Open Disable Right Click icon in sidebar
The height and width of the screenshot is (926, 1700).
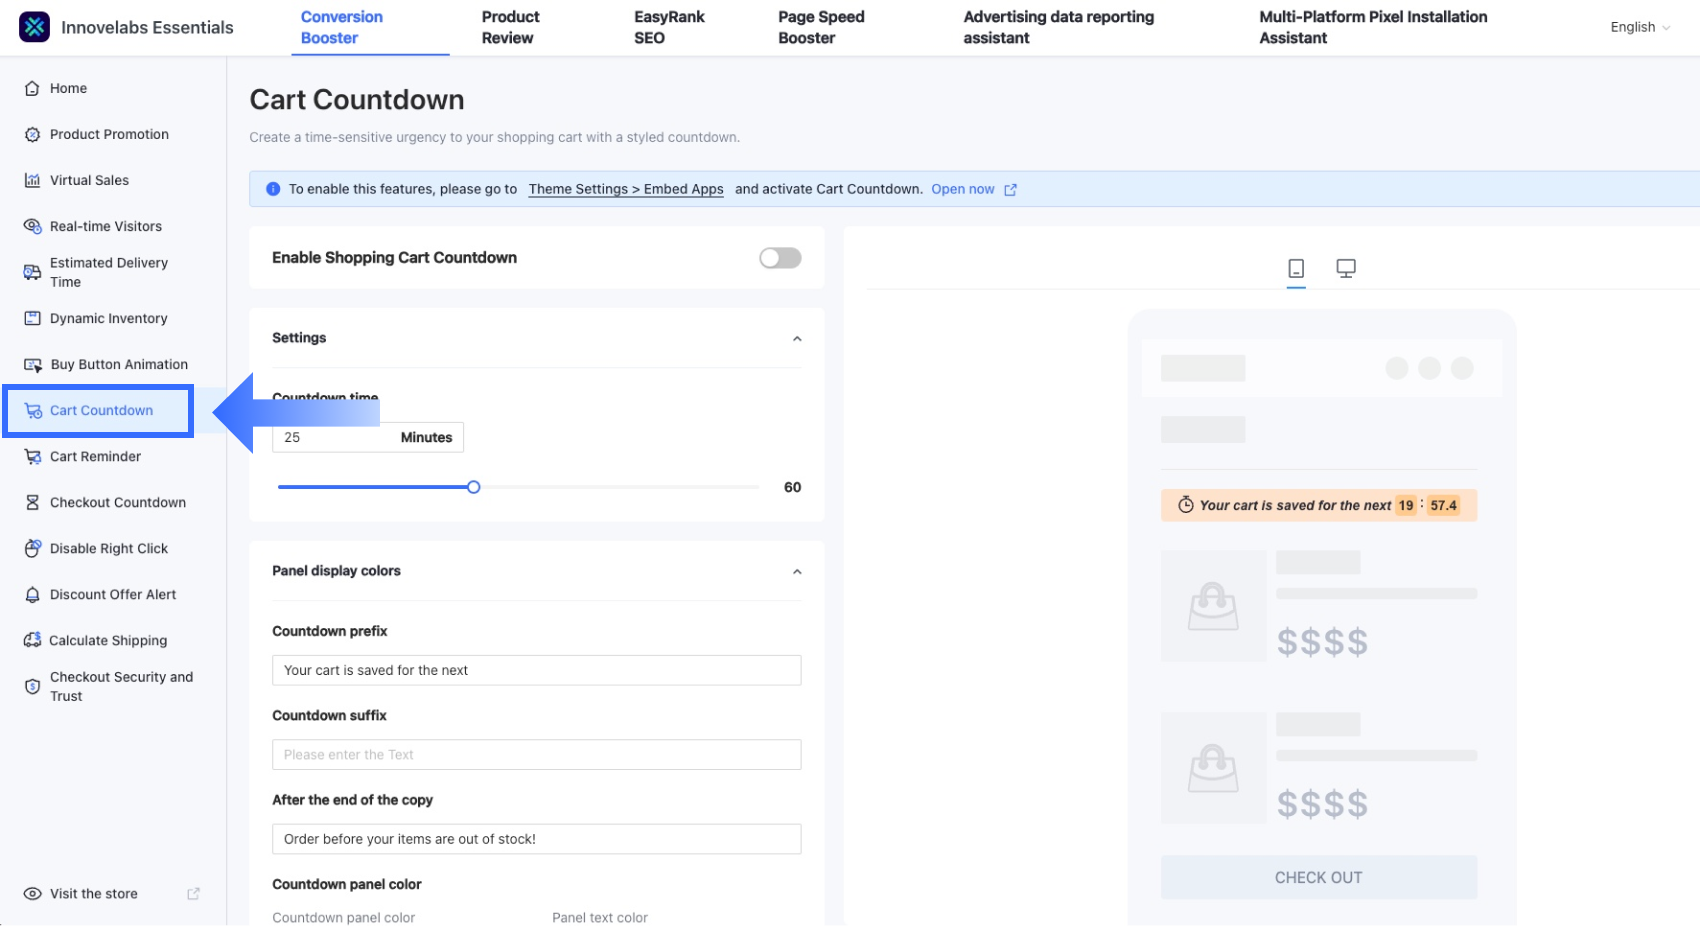click(x=32, y=548)
